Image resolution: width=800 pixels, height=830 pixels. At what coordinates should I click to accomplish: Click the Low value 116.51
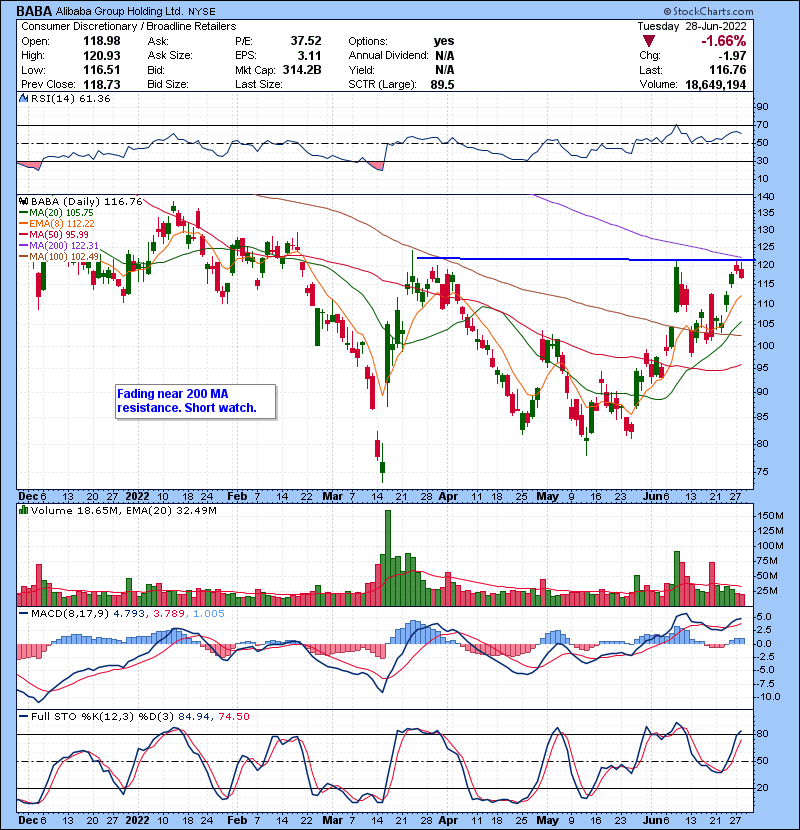(102, 70)
